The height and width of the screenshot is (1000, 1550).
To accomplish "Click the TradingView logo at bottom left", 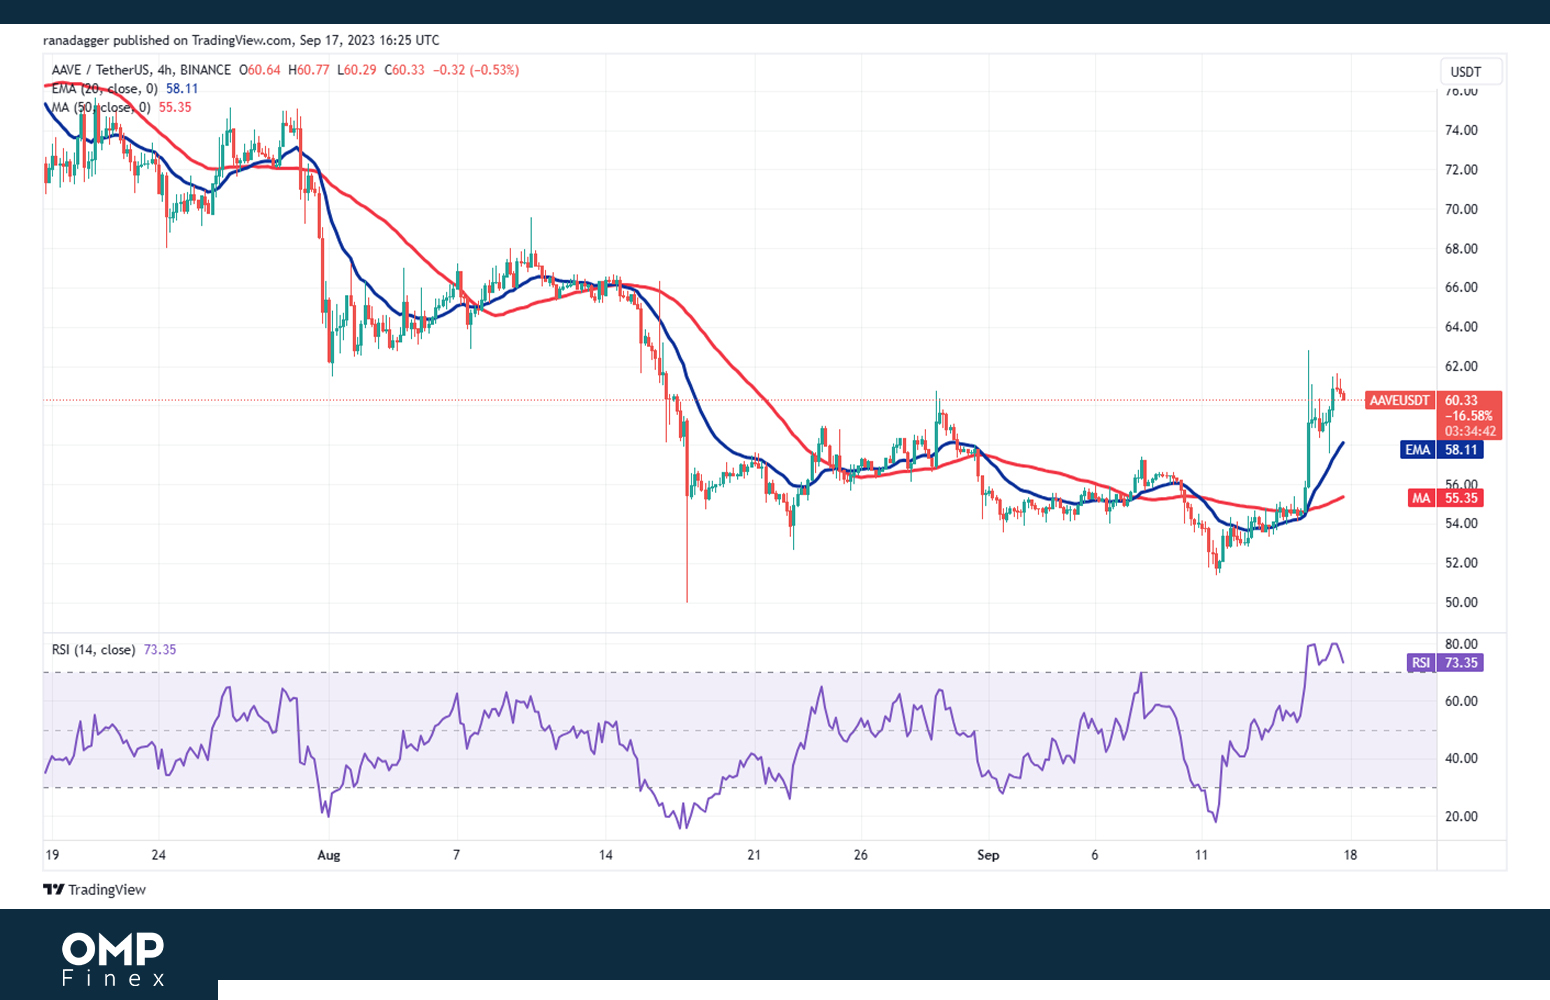I will click(x=95, y=889).
